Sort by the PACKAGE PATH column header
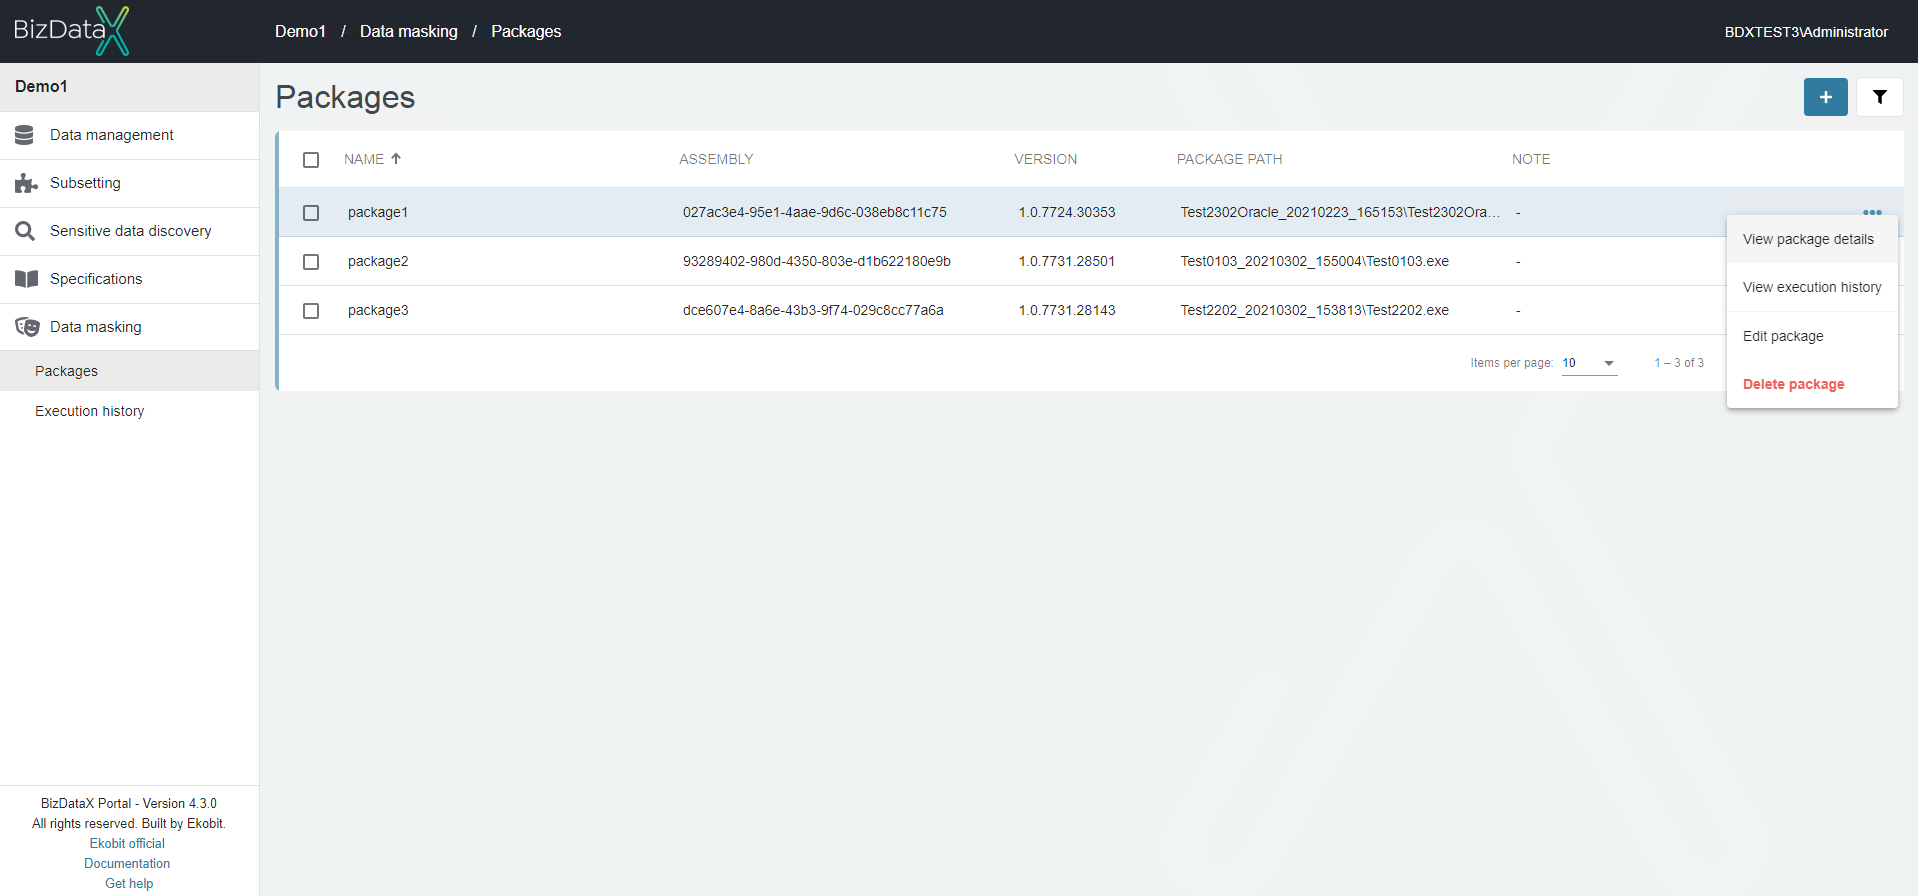The image size is (1918, 896). point(1229,159)
